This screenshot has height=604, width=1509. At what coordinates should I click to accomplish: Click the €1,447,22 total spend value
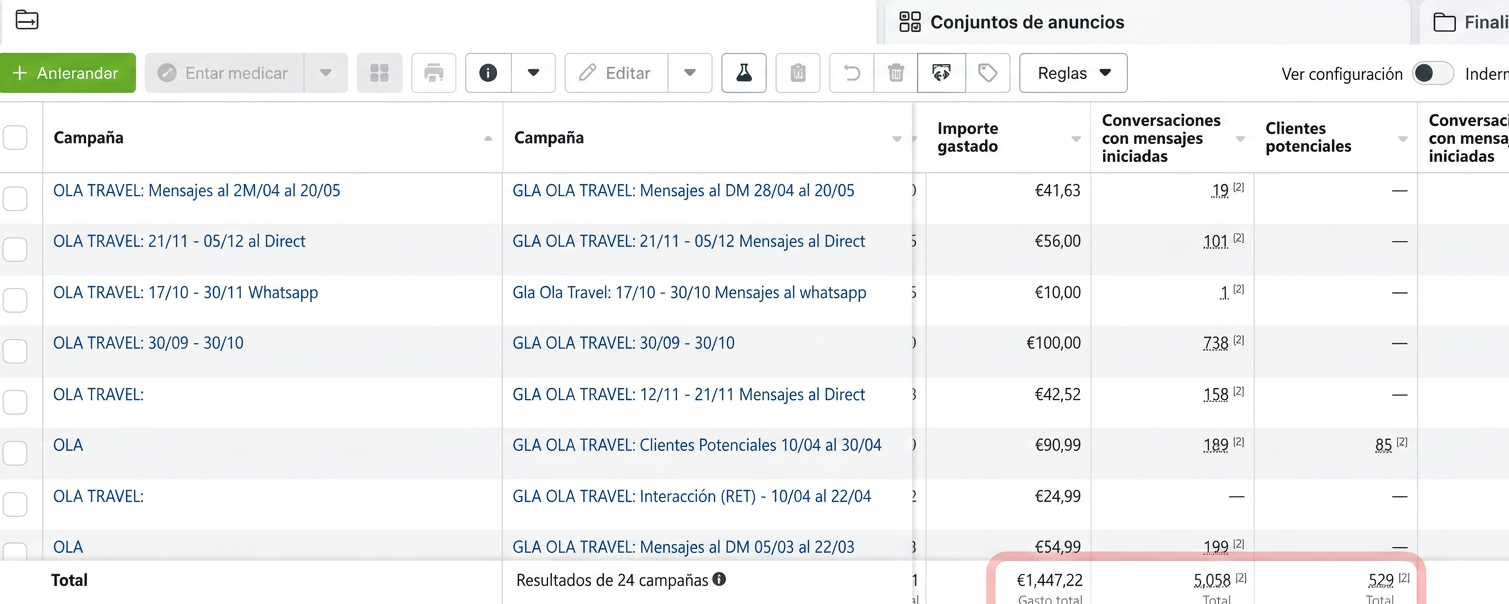tap(1050, 580)
